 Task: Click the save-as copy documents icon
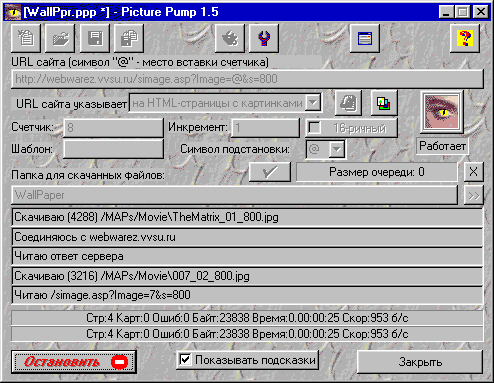(x=129, y=38)
